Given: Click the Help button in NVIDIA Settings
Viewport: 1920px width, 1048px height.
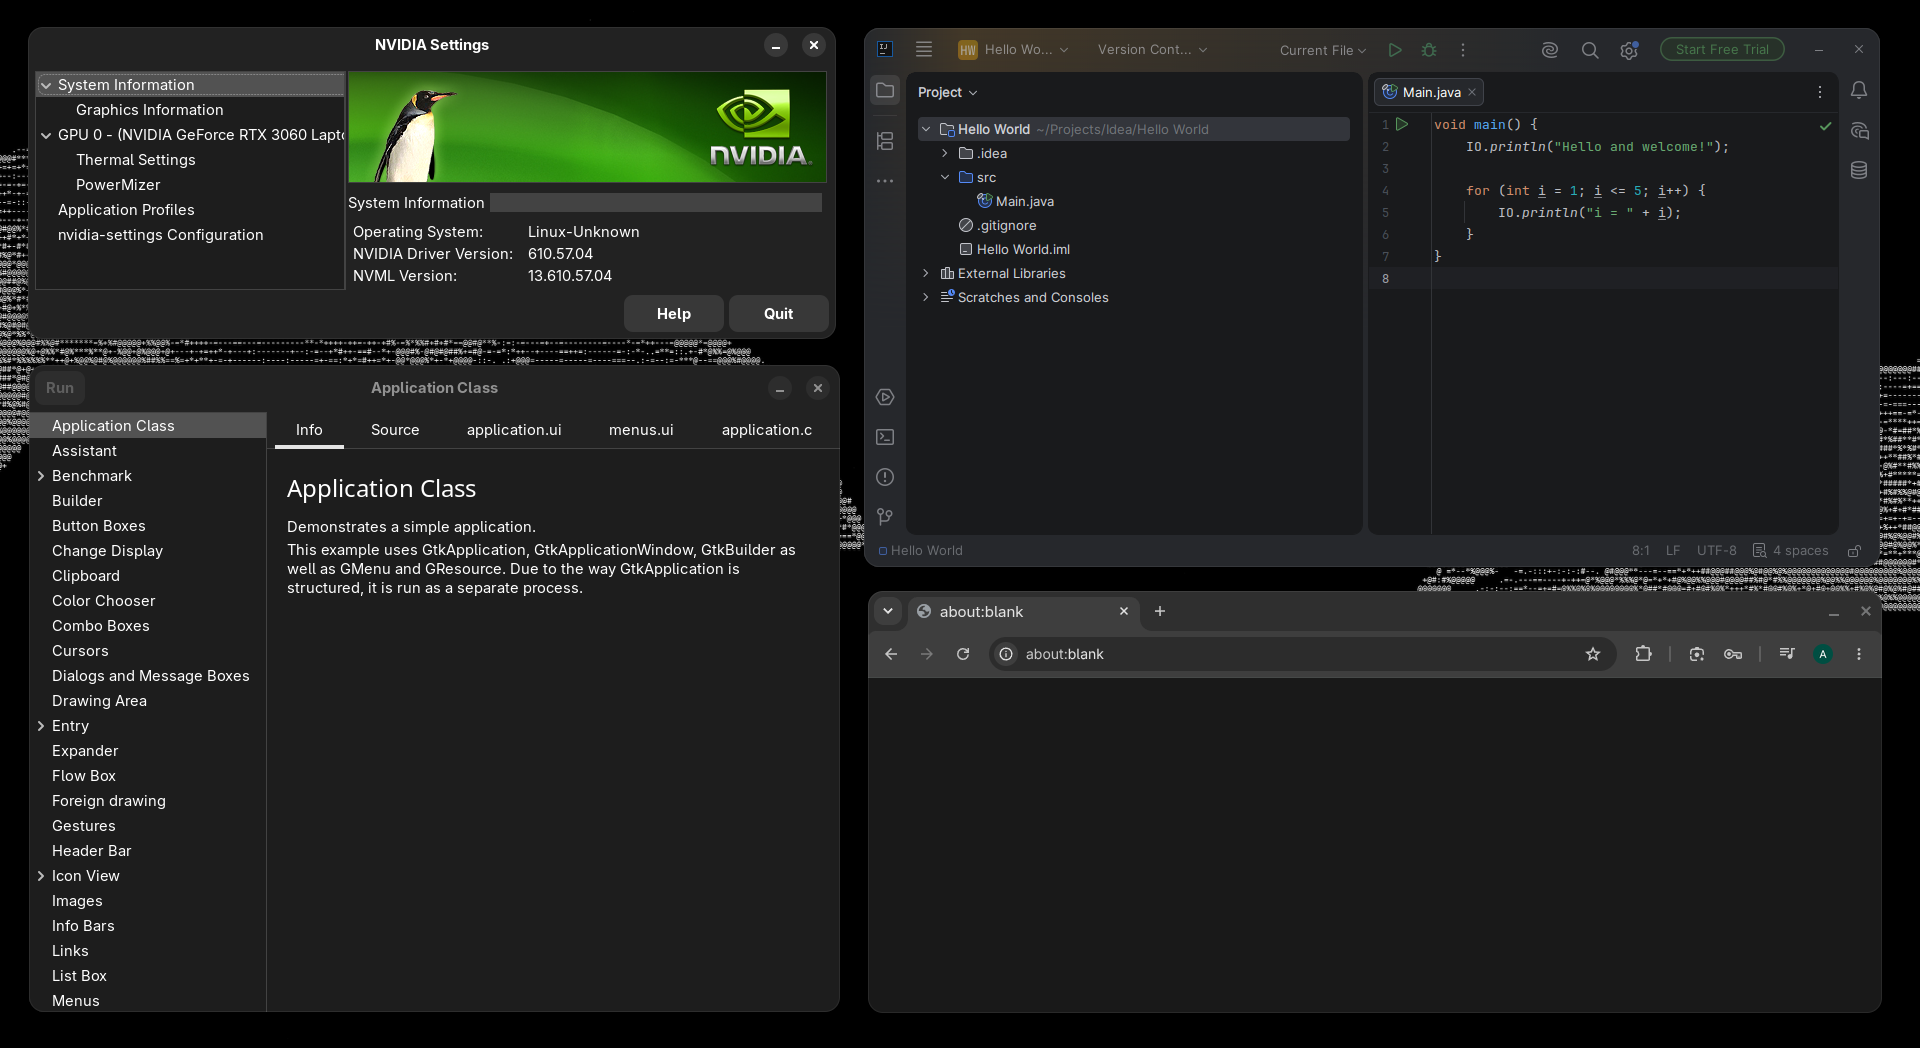Looking at the screenshot, I should [x=674, y=314].
